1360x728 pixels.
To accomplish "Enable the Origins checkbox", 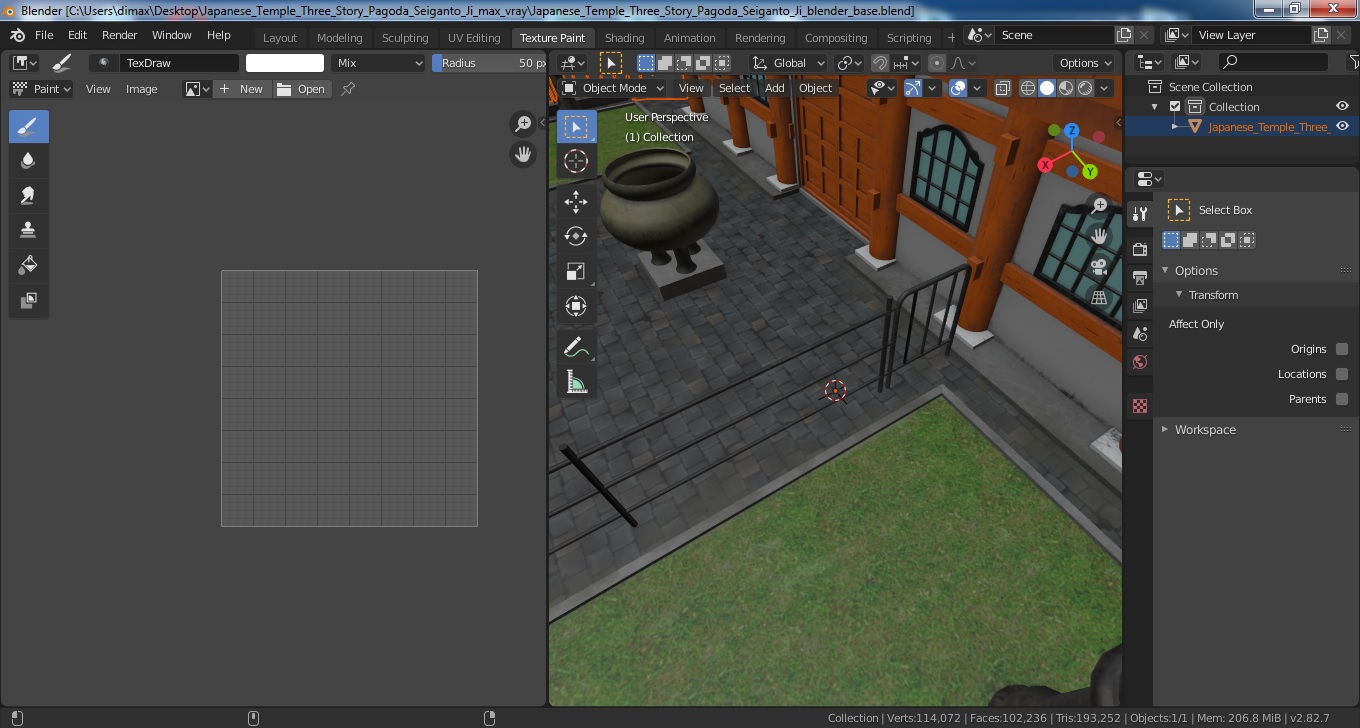I will pos(1342,349).
